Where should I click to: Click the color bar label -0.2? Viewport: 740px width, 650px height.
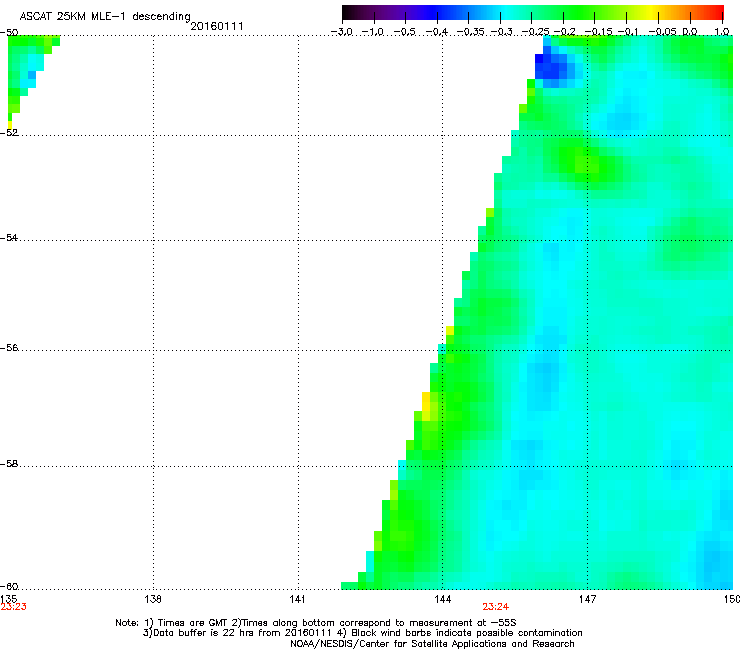[565, 32]
